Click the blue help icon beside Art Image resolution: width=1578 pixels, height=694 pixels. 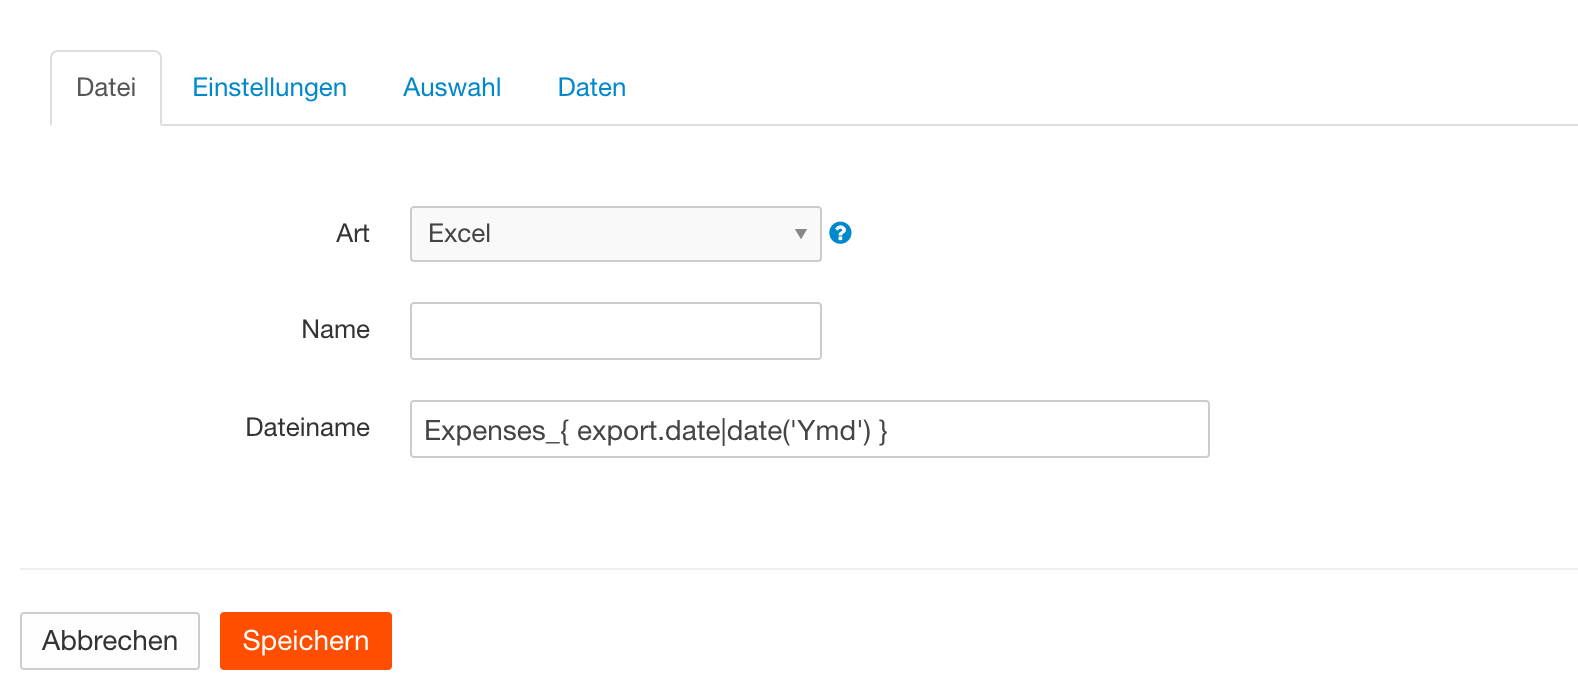841,233
